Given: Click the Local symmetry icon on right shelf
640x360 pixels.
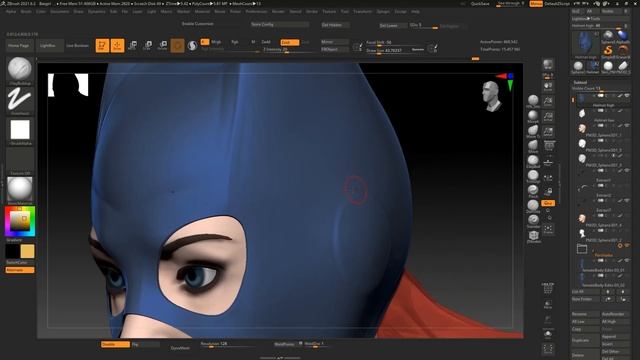Looking at the screenshot, I should pos(548,178).
